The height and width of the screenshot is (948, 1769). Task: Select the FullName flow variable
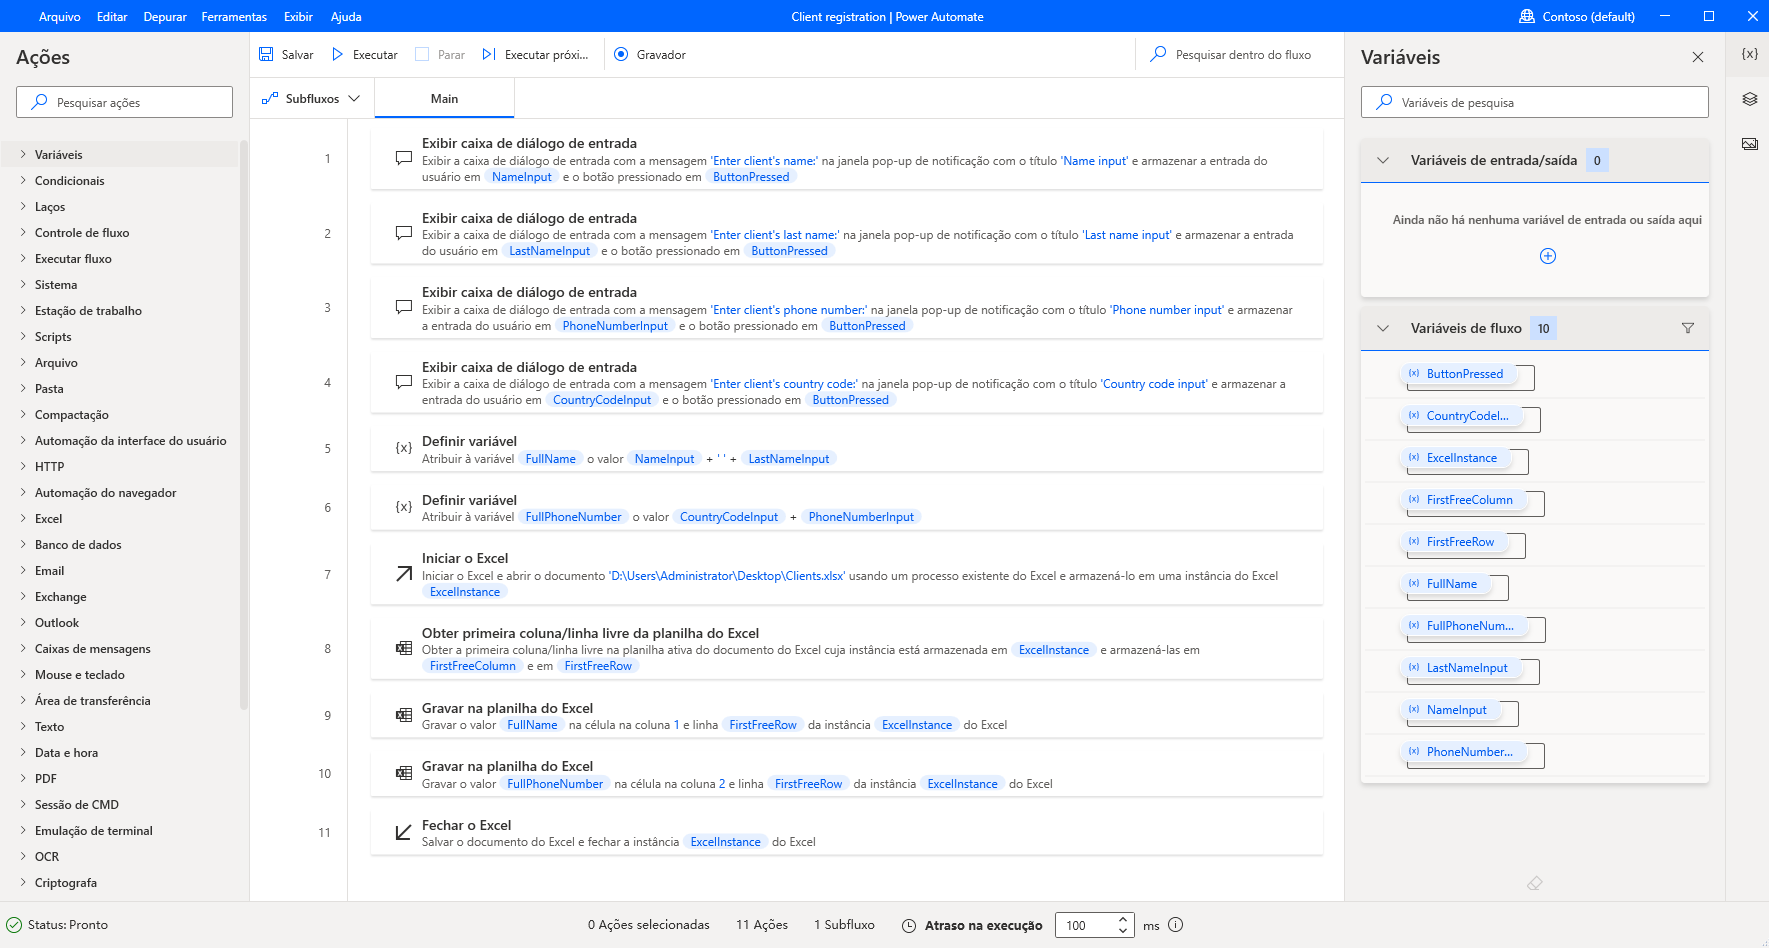1445,584
